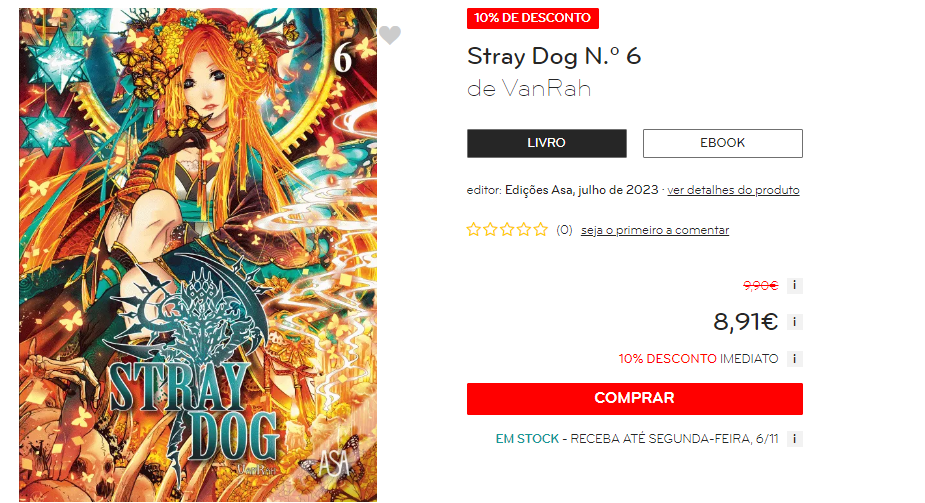Screen dimensions: 925x503
Task: Click the 10% DE DESCONTO badge
Action: 533,18
